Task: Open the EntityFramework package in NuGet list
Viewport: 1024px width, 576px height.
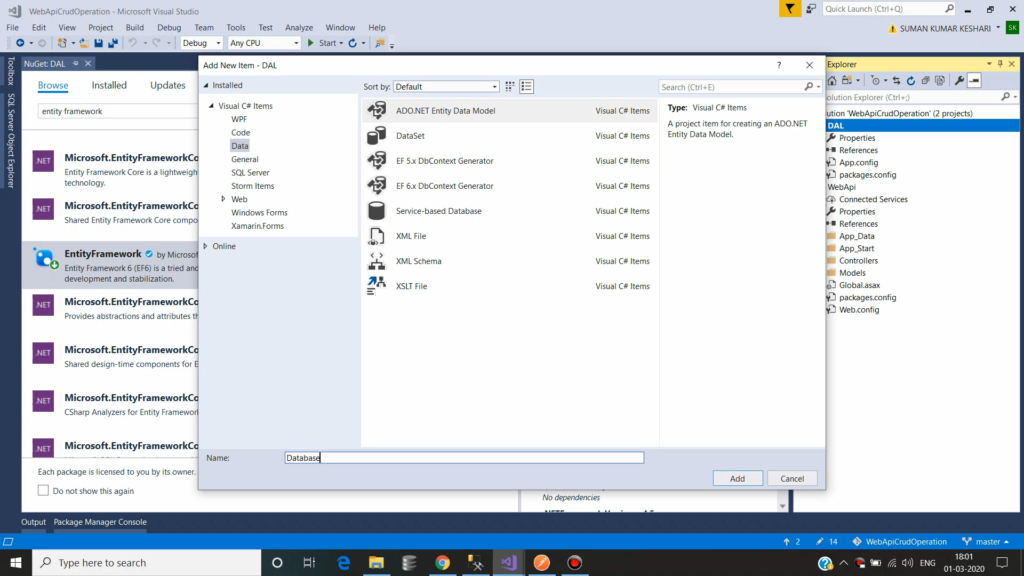Action: click(x=111, y=265)
